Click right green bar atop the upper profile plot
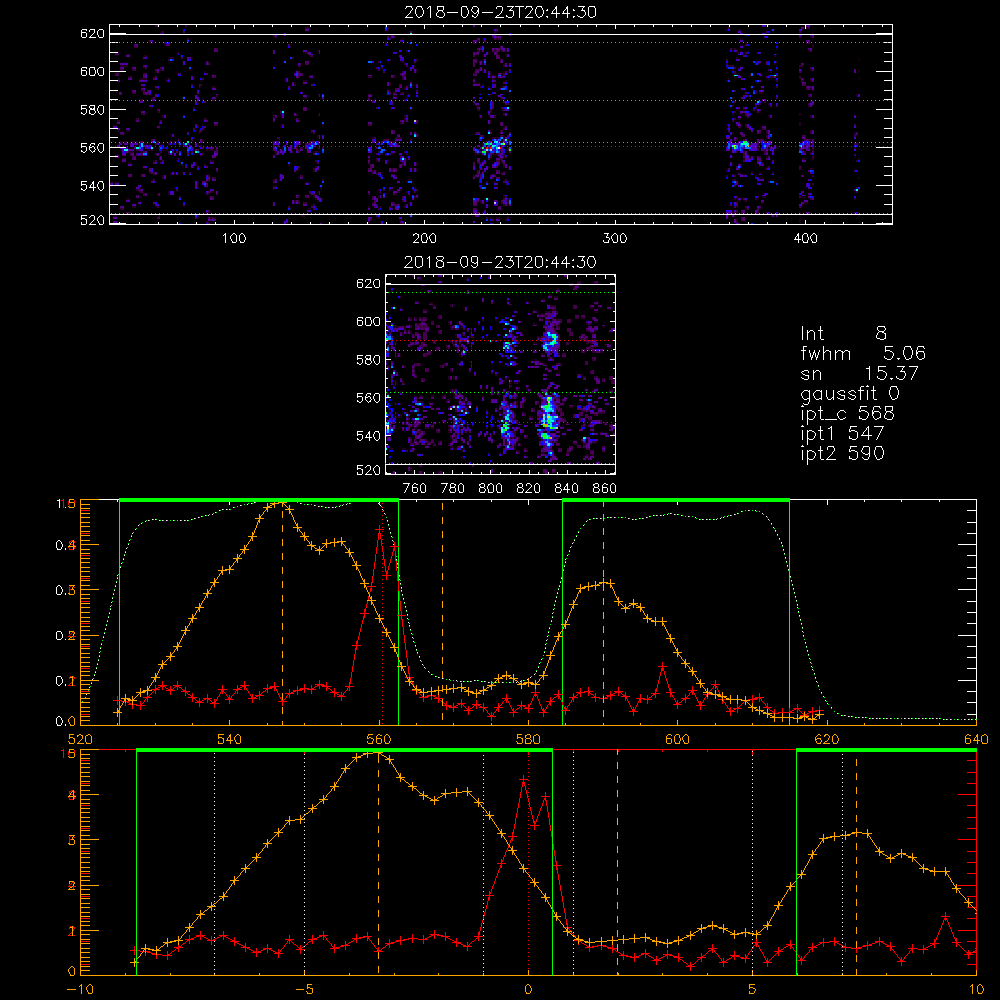The height and width of the screenshot is (1000, 1000). click(x=676, y=501)
